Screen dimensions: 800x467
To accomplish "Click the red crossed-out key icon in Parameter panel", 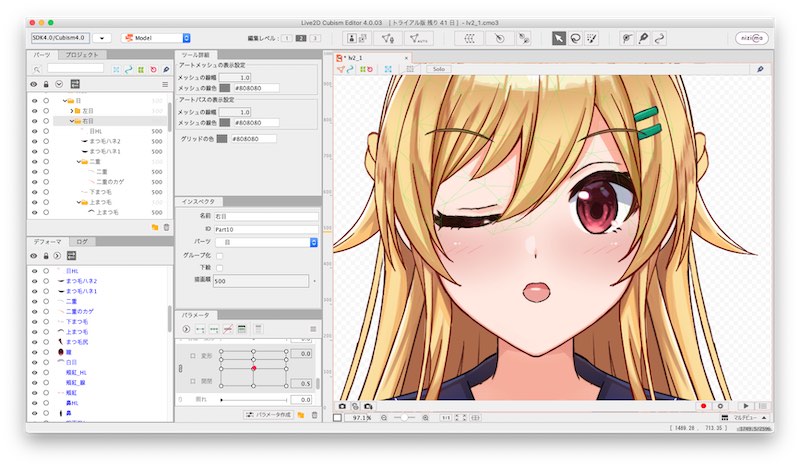I will click(x=228, y=329).
